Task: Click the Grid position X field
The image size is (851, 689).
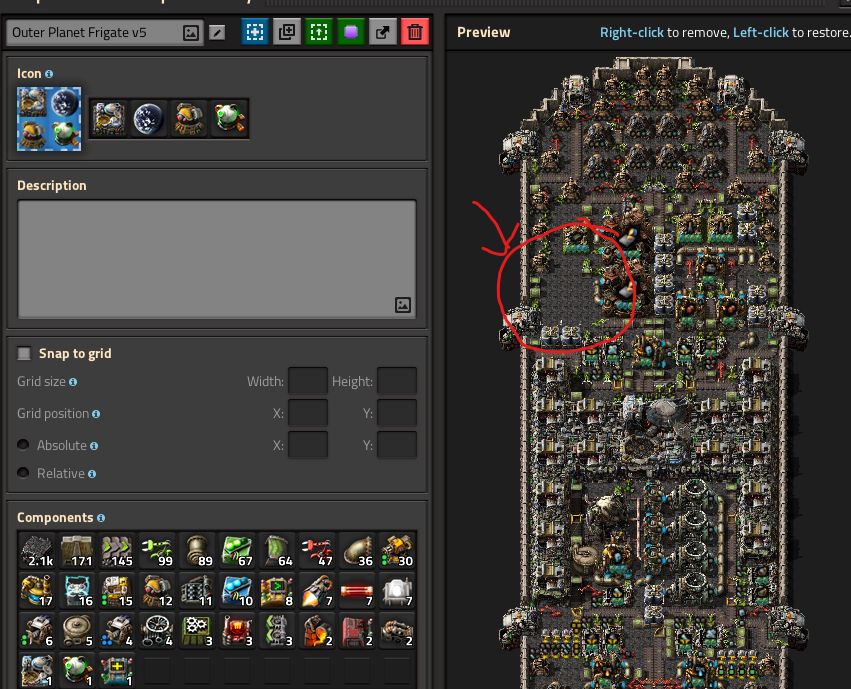Action: coord(308,413)
